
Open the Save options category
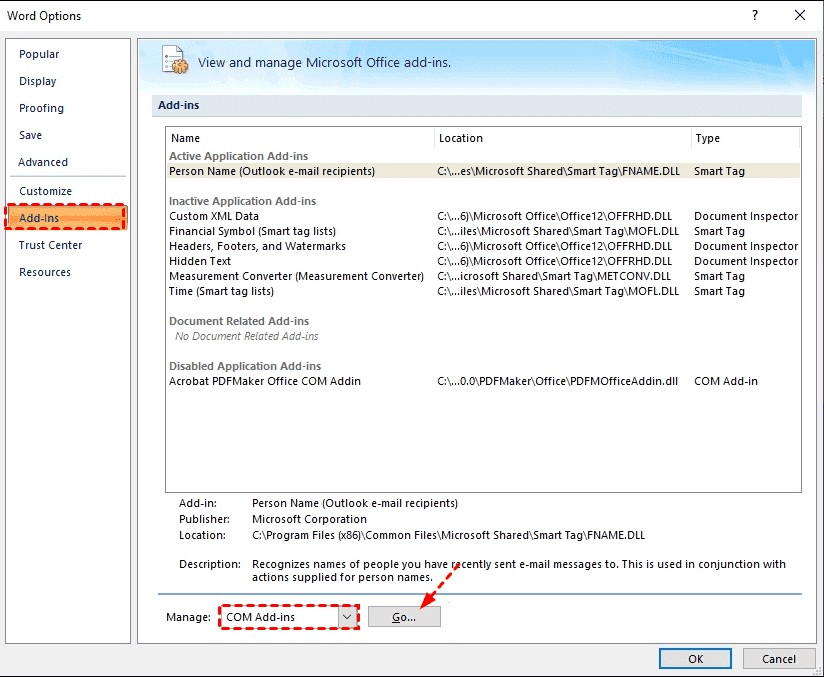pos(30,135)
